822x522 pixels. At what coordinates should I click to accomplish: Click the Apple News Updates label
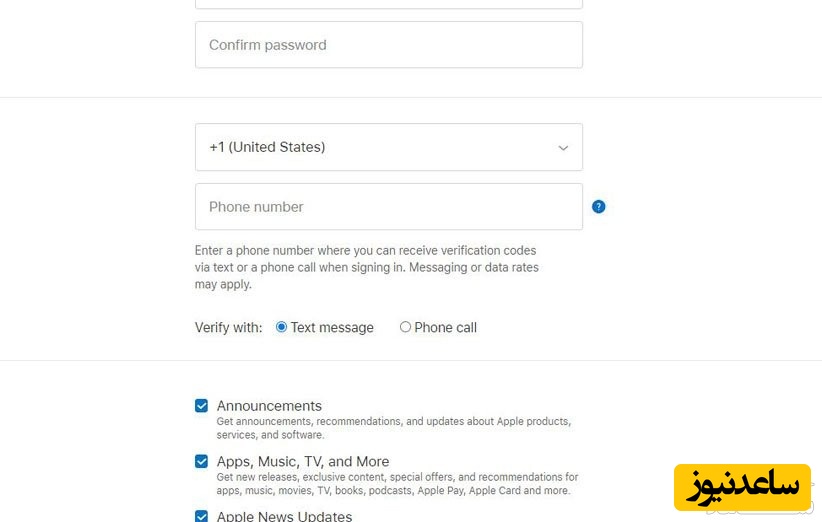click(x=284, y=516)
